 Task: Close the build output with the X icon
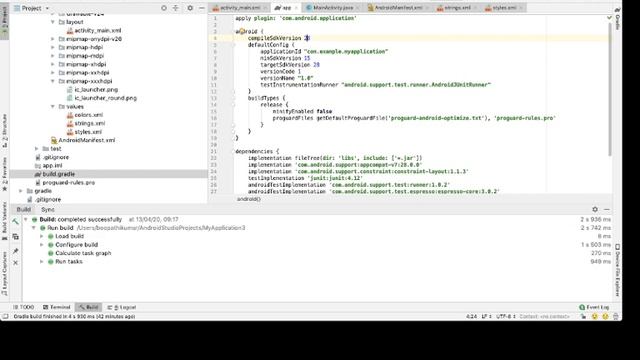pos(16,263)
